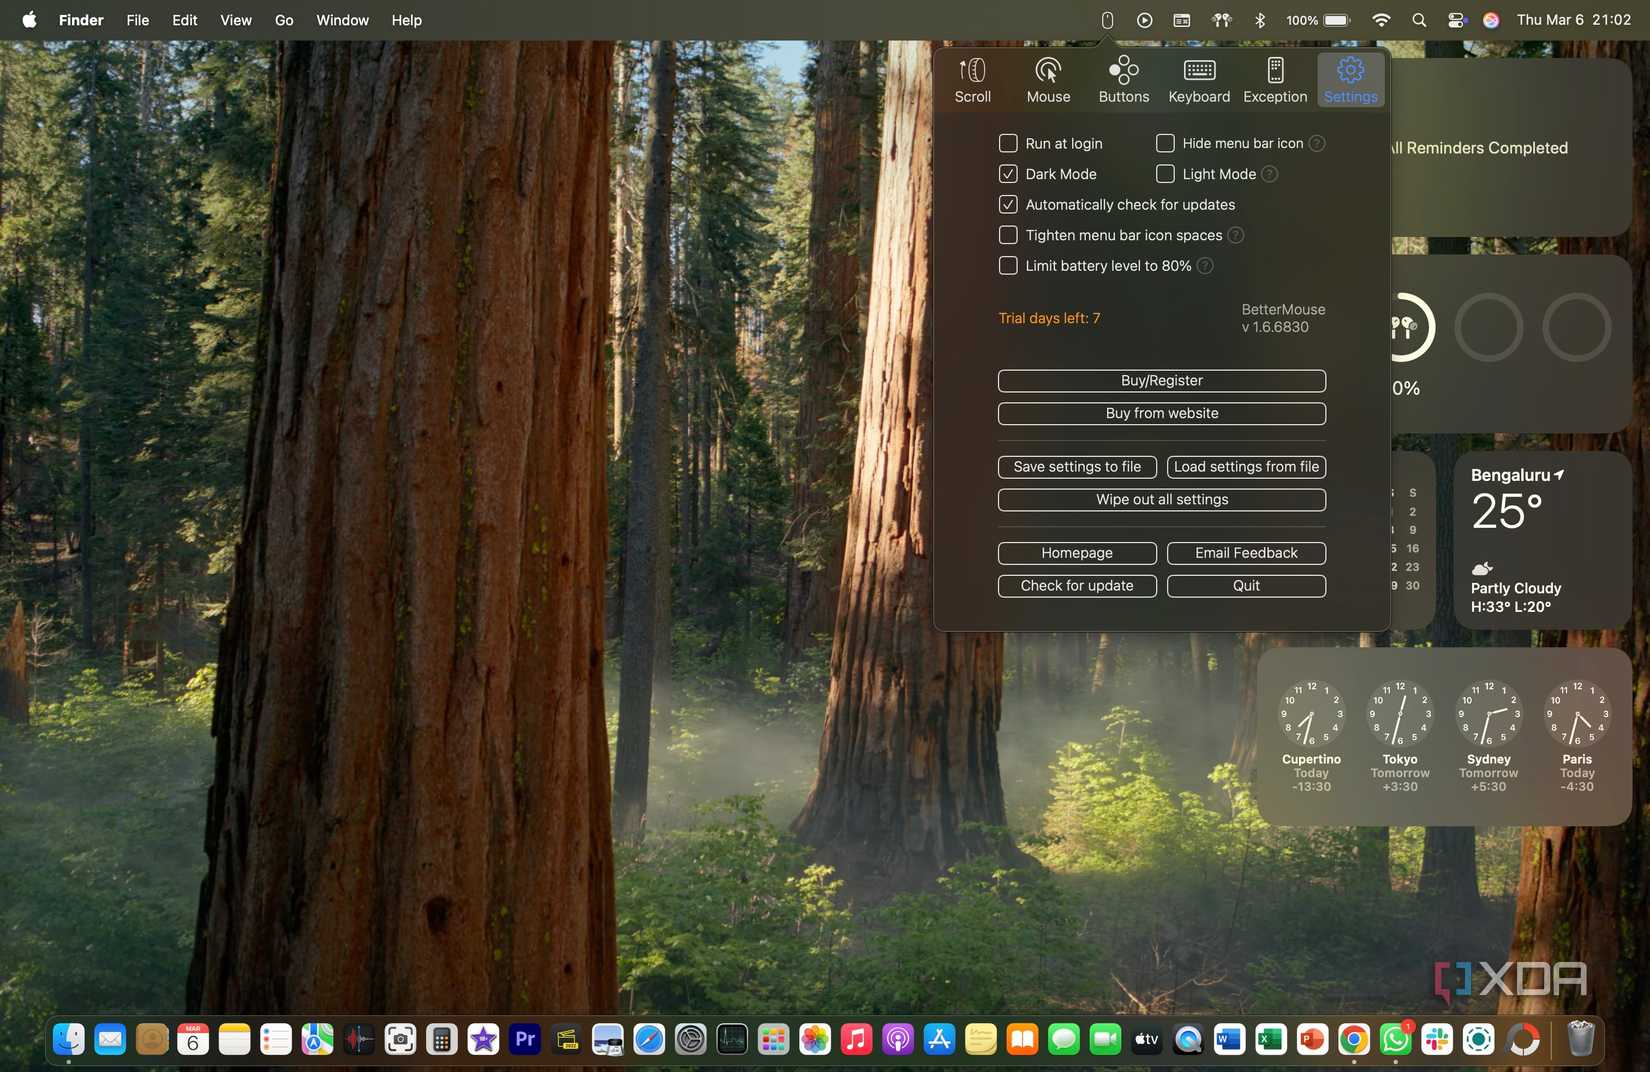The height and width of the screenshot is (1072, 1650).
Task: Open the Window menu
Action: pos(342,20)
